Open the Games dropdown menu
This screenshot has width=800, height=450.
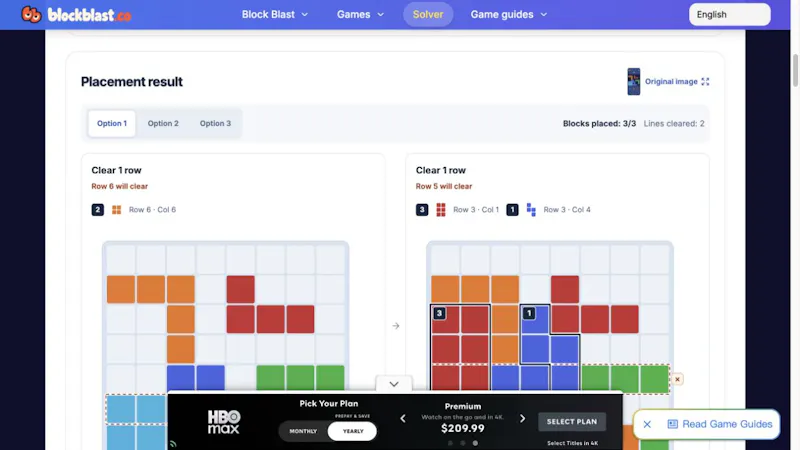(360, 14)
